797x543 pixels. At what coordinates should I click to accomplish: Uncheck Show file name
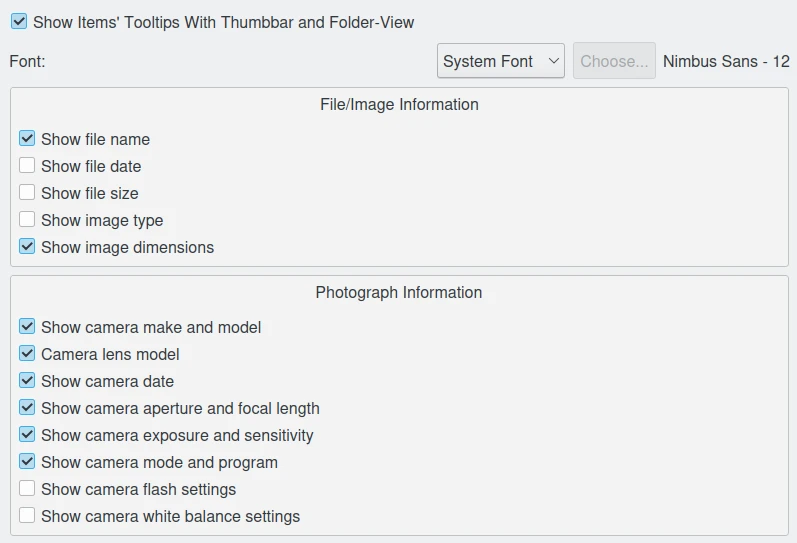tap(27, 139)
